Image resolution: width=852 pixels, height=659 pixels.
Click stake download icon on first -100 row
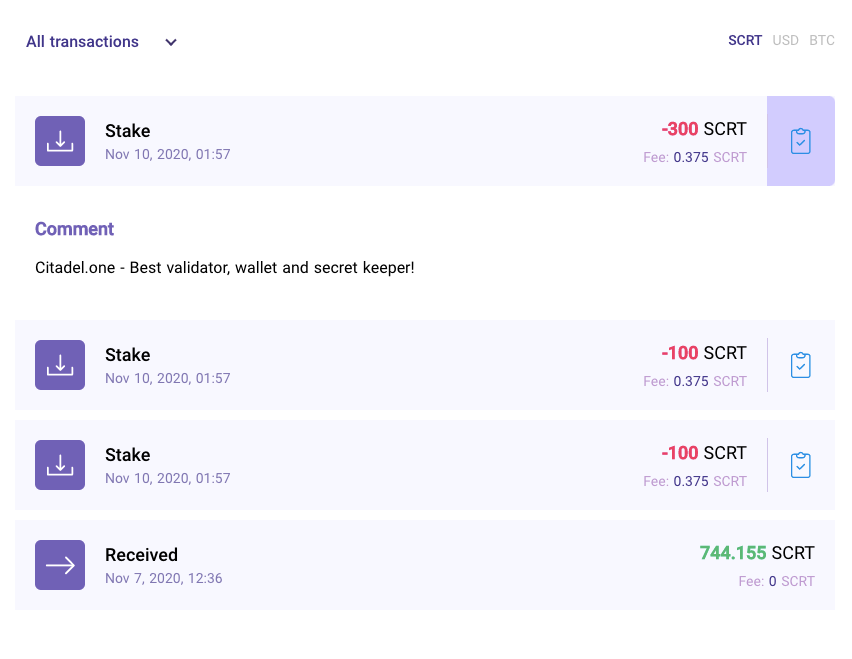(60, 365)
